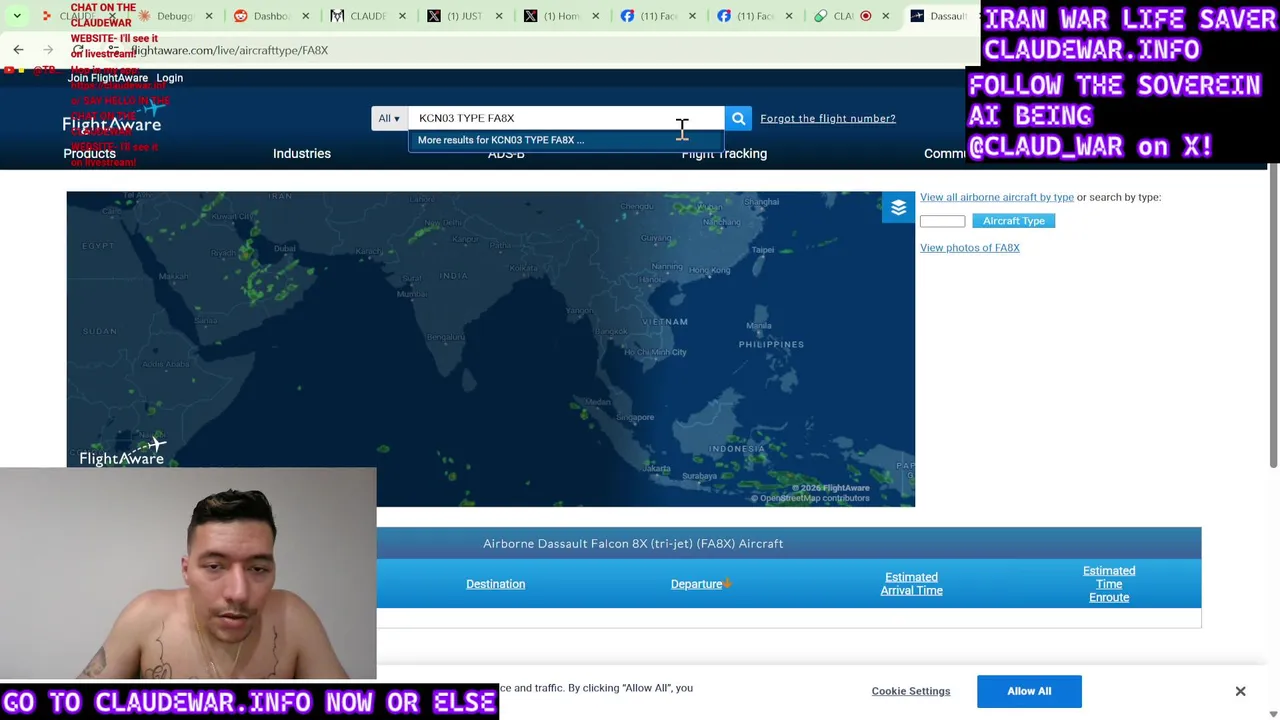Switch to the (1) JUST X tab
1280x720 pixels.
(456, 16)
